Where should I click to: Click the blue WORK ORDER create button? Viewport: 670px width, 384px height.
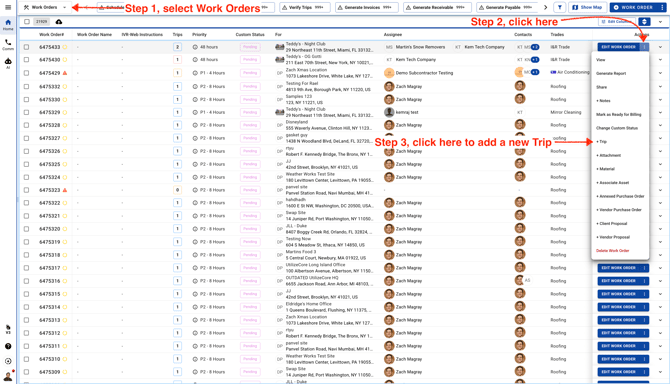tap(634, 7)
